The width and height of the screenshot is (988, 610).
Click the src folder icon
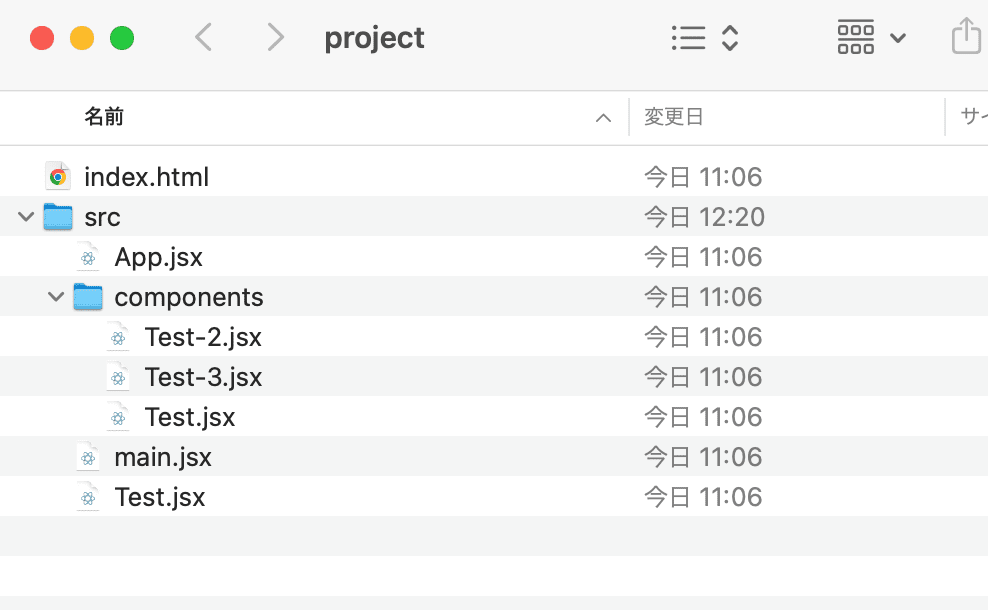58,217
